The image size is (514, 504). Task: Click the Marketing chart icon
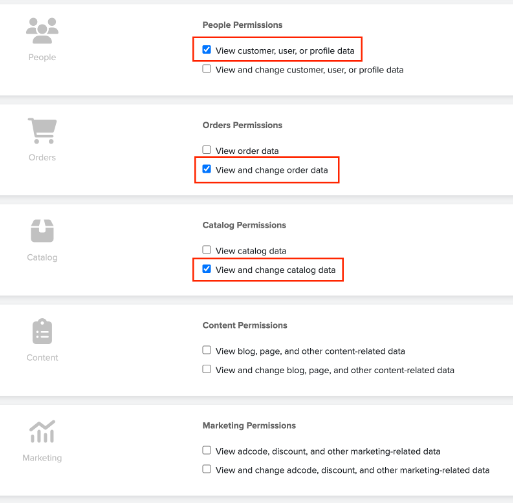pos(42,431)
